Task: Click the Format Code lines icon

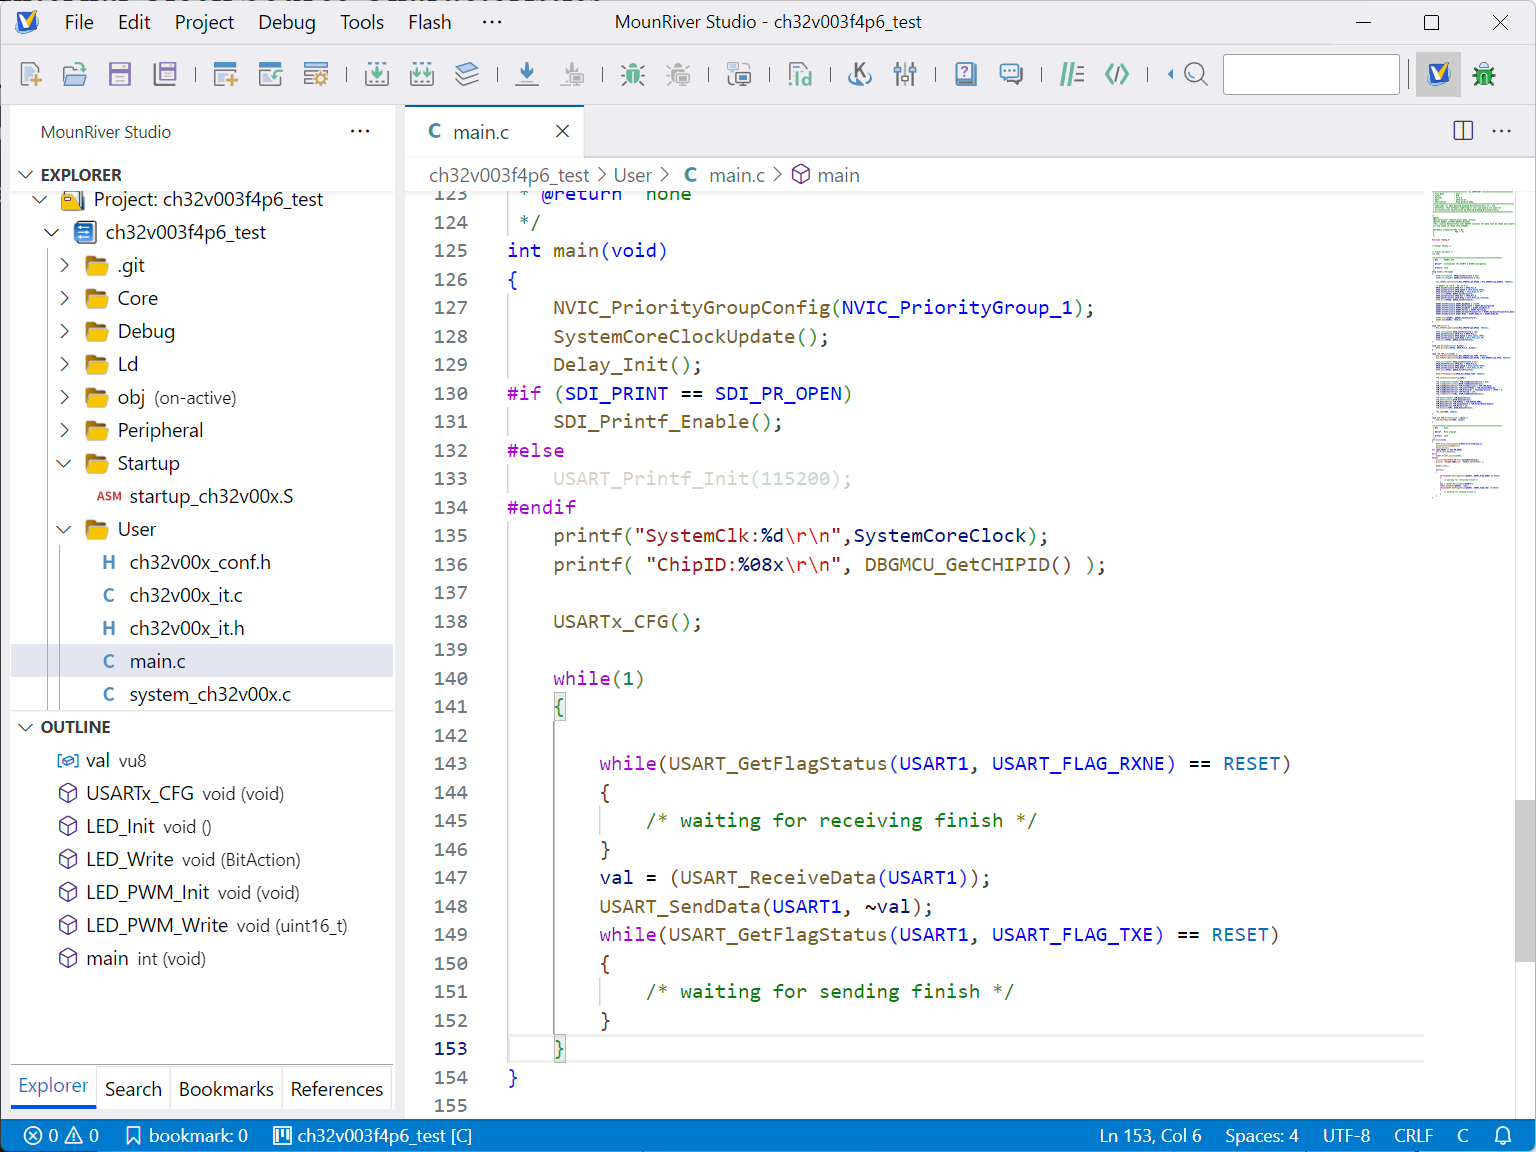Action: (1072, 74)
